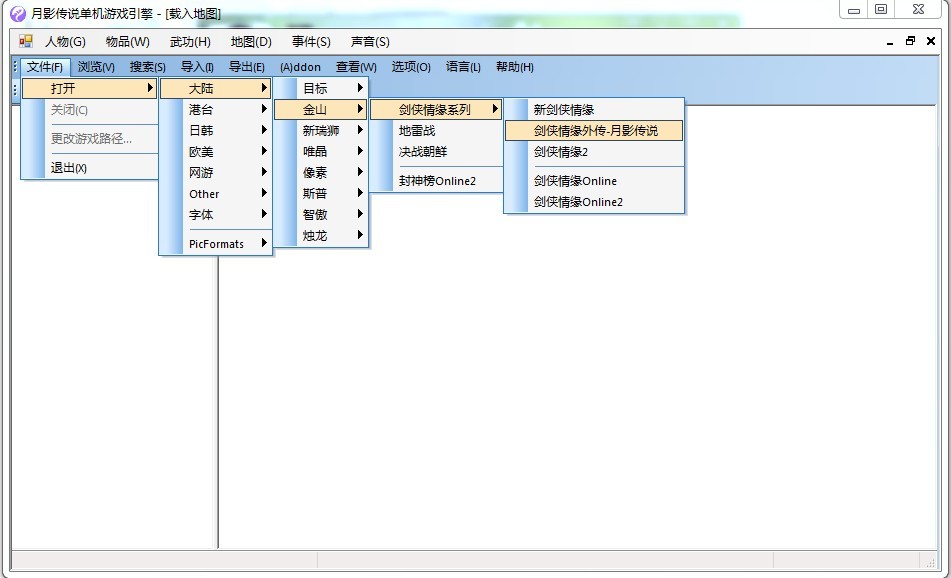Select 新剑侠情缘 menu entry

click(x=594, y=110)
